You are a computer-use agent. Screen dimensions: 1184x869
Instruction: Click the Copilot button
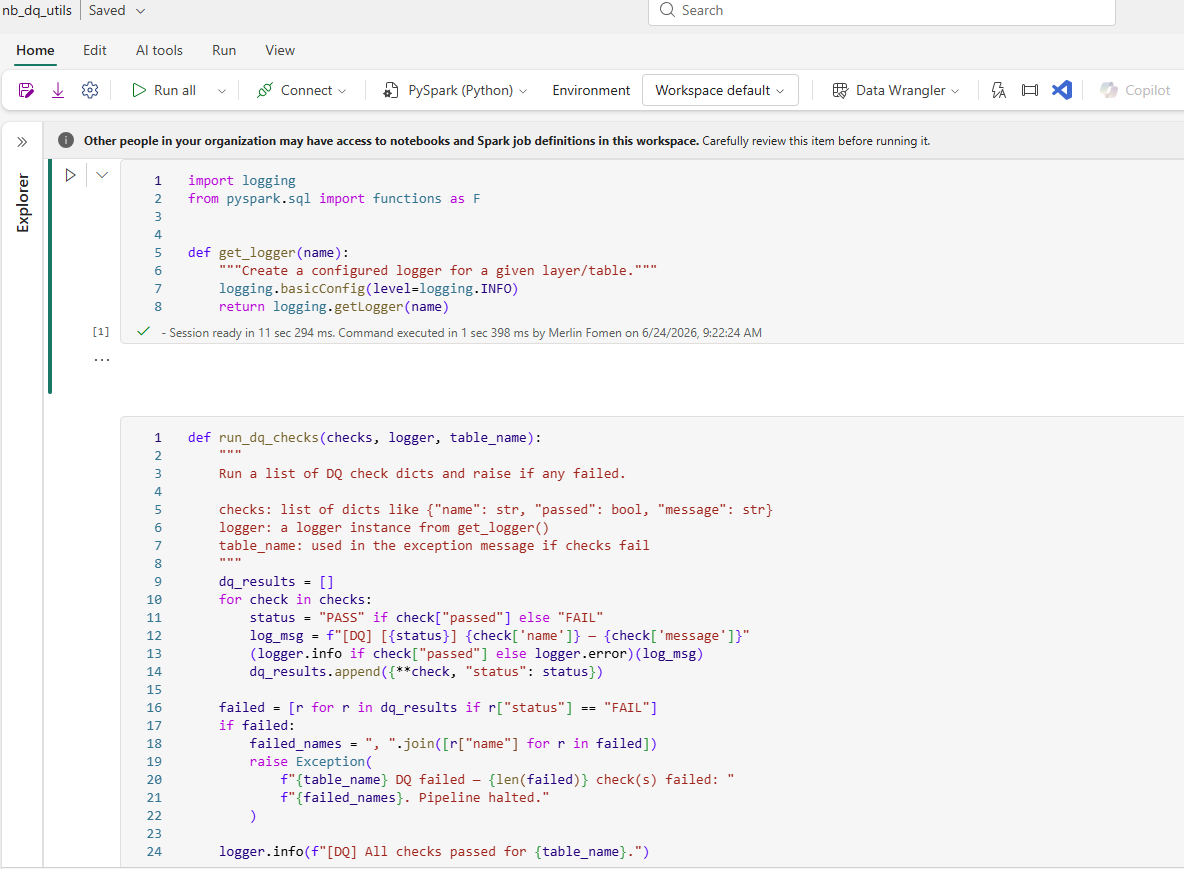click(1135, 91)
